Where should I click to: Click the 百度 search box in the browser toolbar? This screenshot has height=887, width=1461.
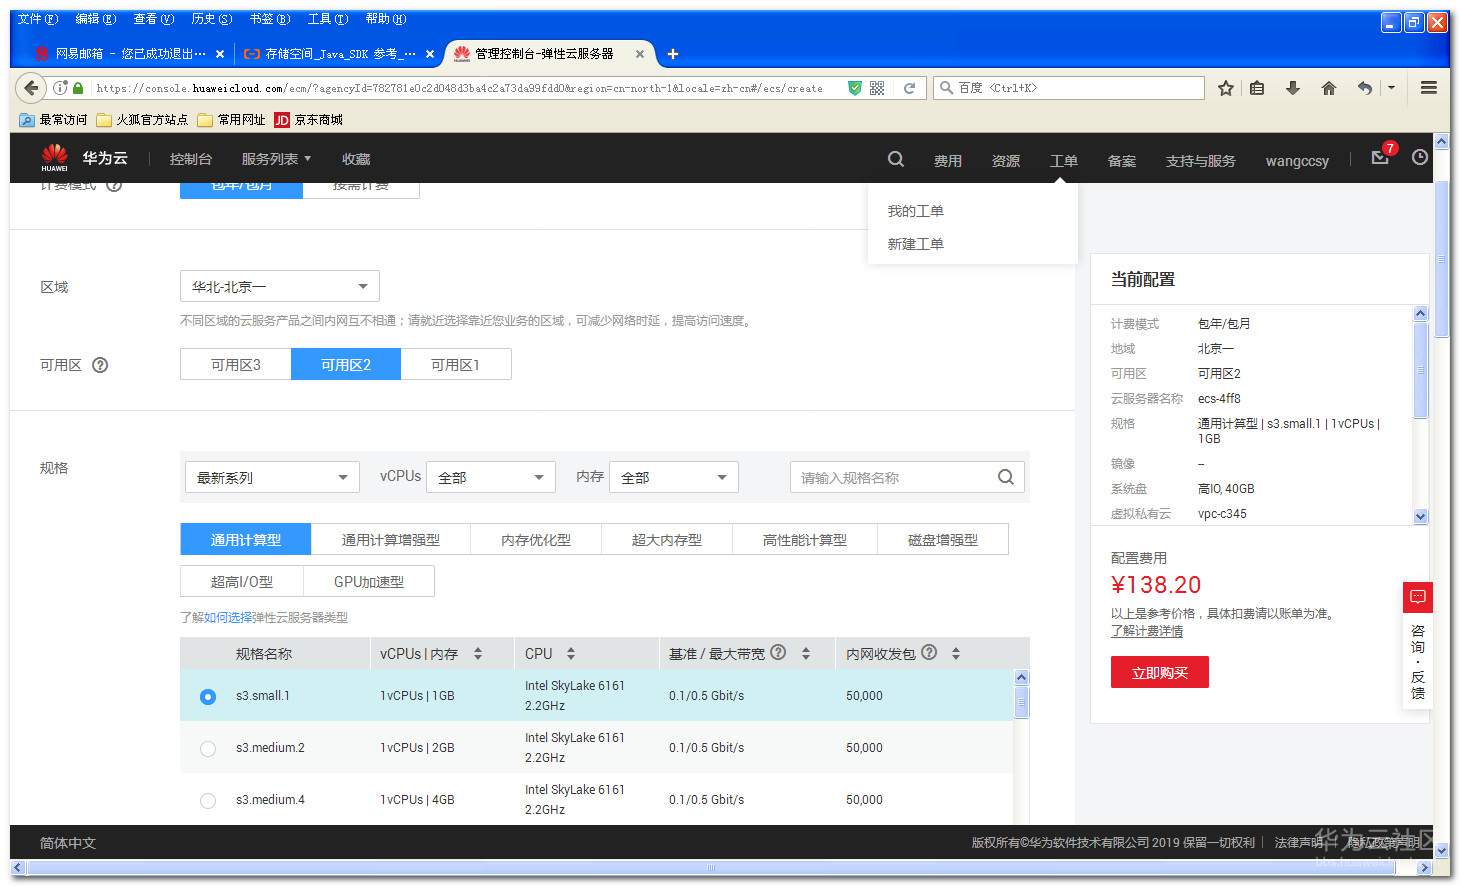(x=1068, y=88)
